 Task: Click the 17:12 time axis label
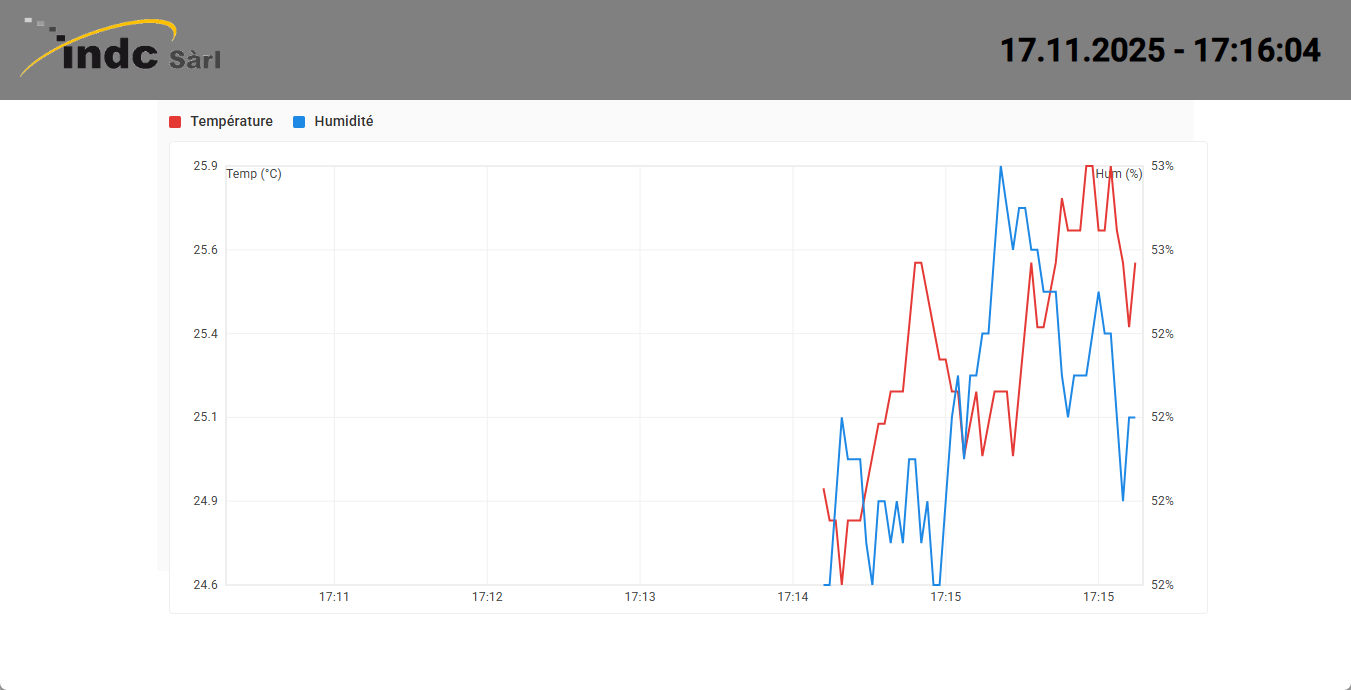tap(487, 597)
